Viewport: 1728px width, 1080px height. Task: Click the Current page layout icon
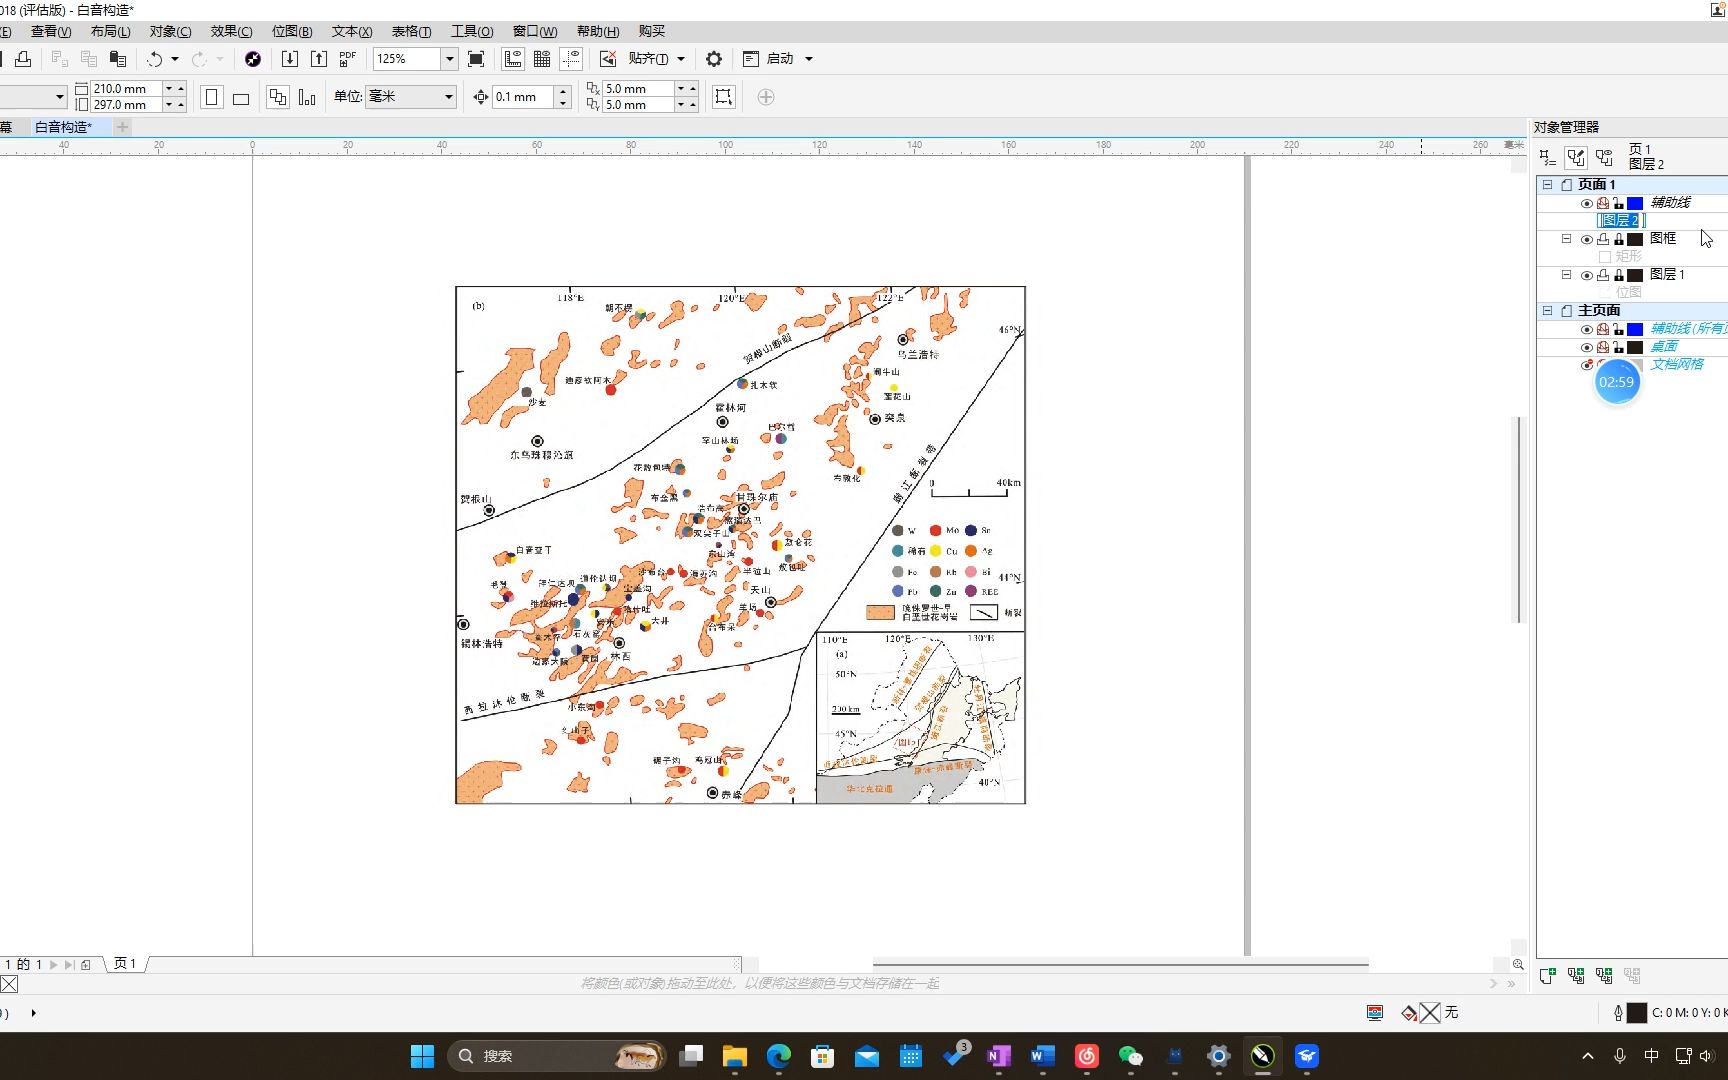click(307, 97)
